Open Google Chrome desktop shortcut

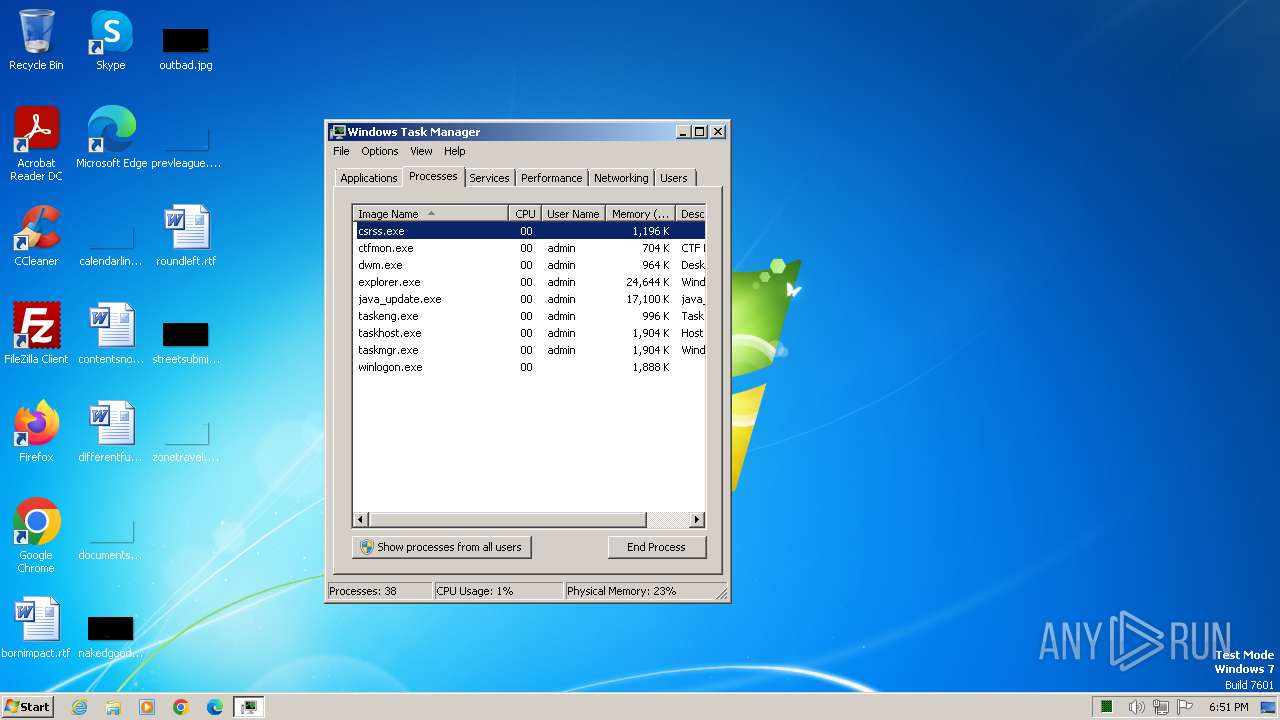(x=36, y=536)
